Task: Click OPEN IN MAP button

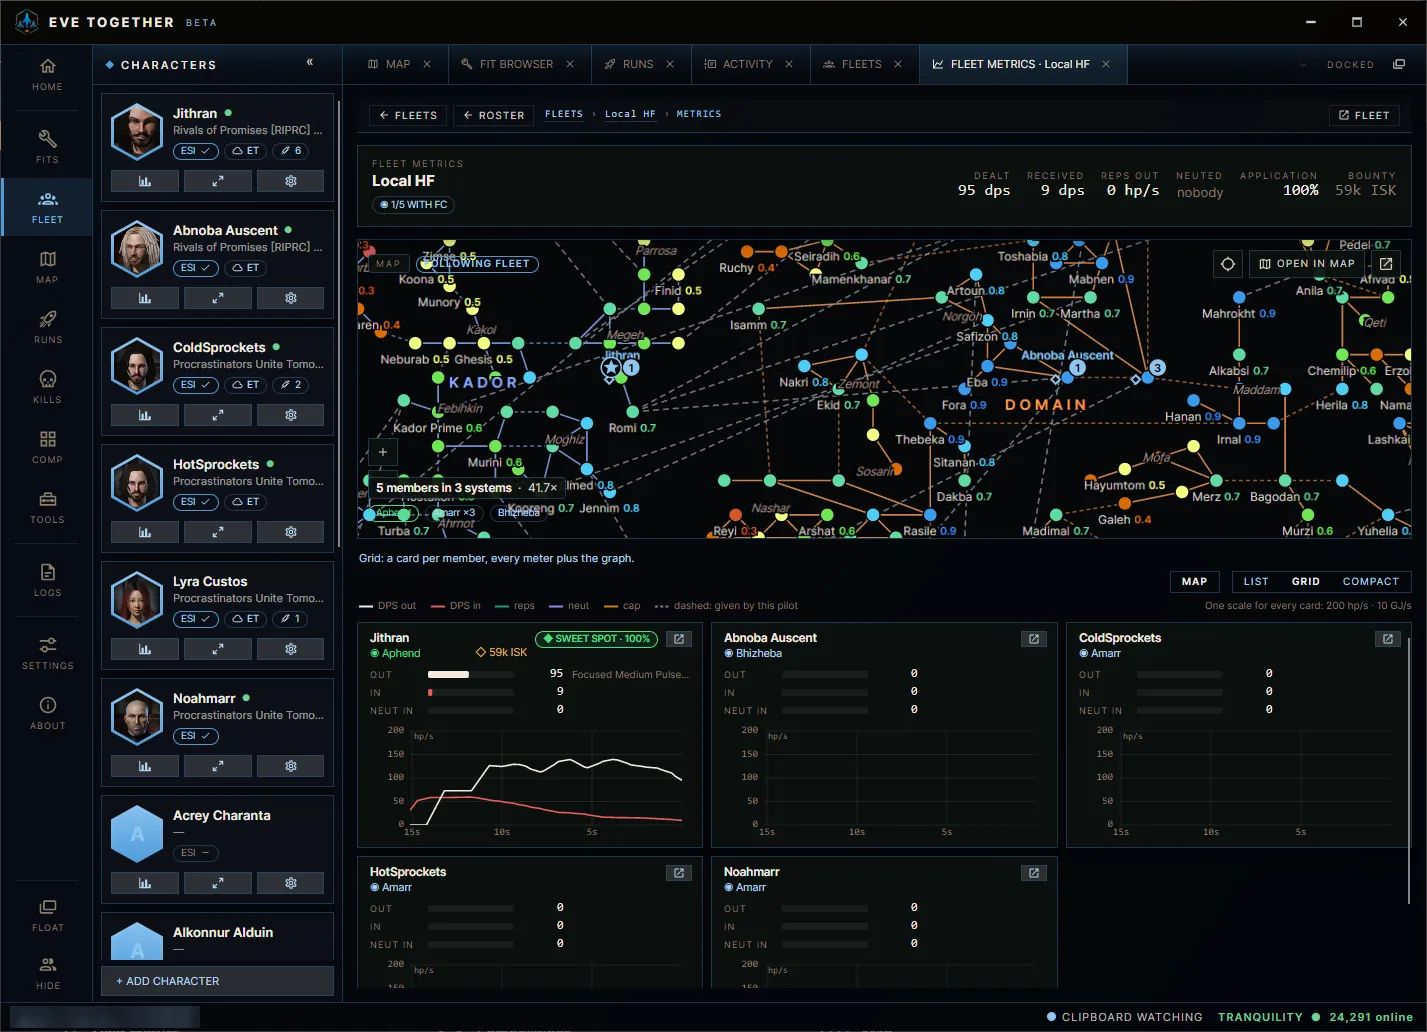Action: 1307,264
